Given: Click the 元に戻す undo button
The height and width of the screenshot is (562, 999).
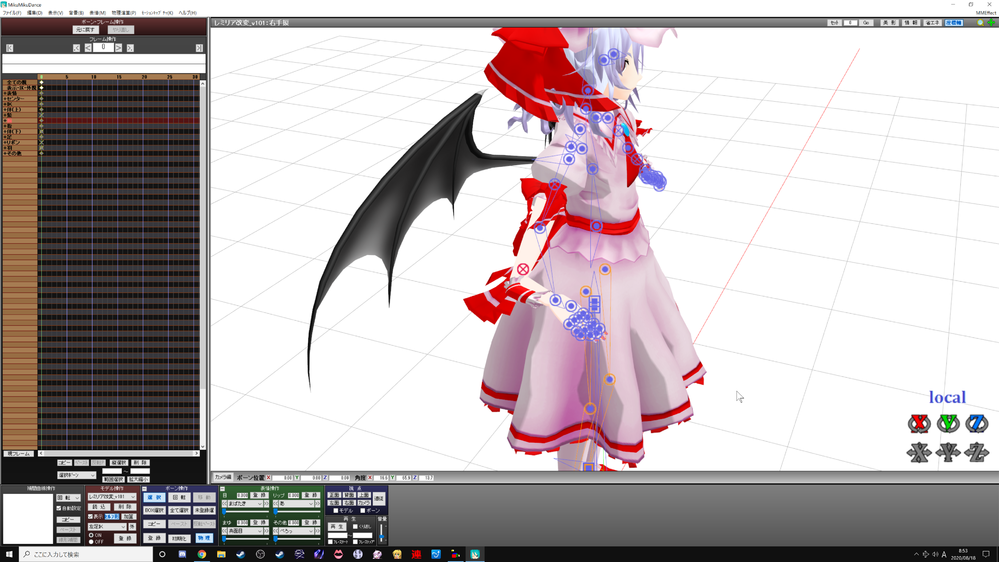Looking at the screenshot, I should tap(85, 30).
